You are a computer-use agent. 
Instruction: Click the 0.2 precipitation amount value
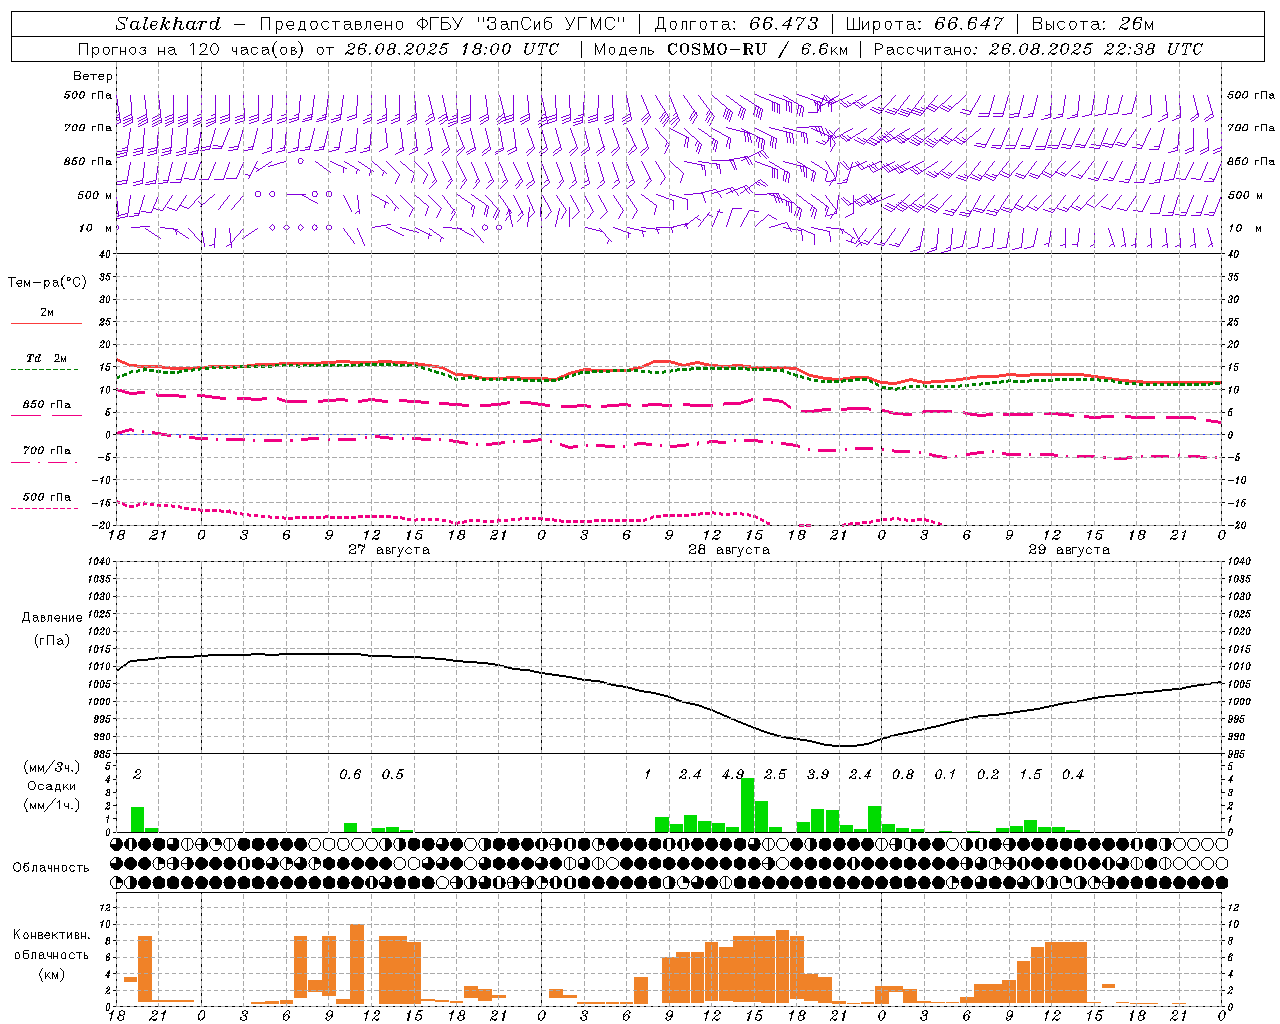click(x=988, y=775)
